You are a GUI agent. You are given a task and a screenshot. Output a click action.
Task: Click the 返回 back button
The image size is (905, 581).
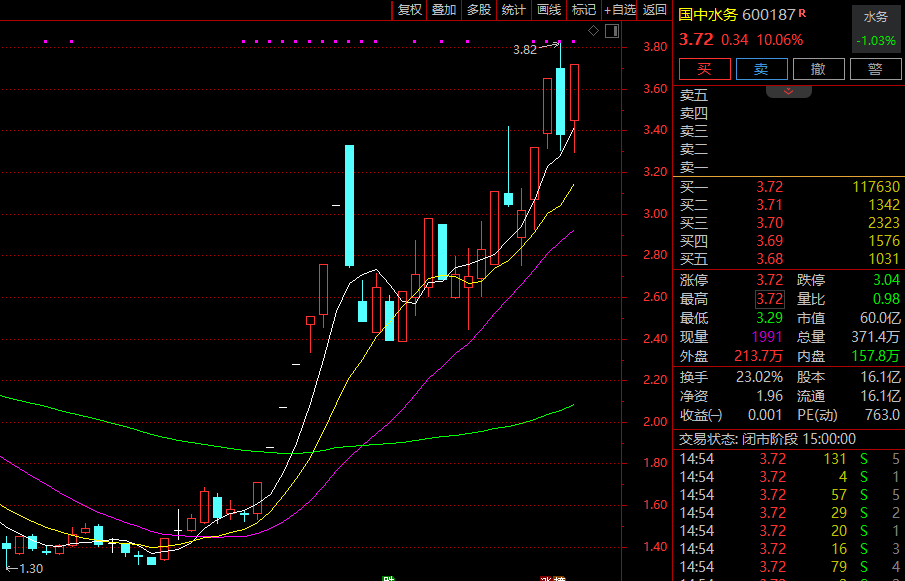(655, 10)
